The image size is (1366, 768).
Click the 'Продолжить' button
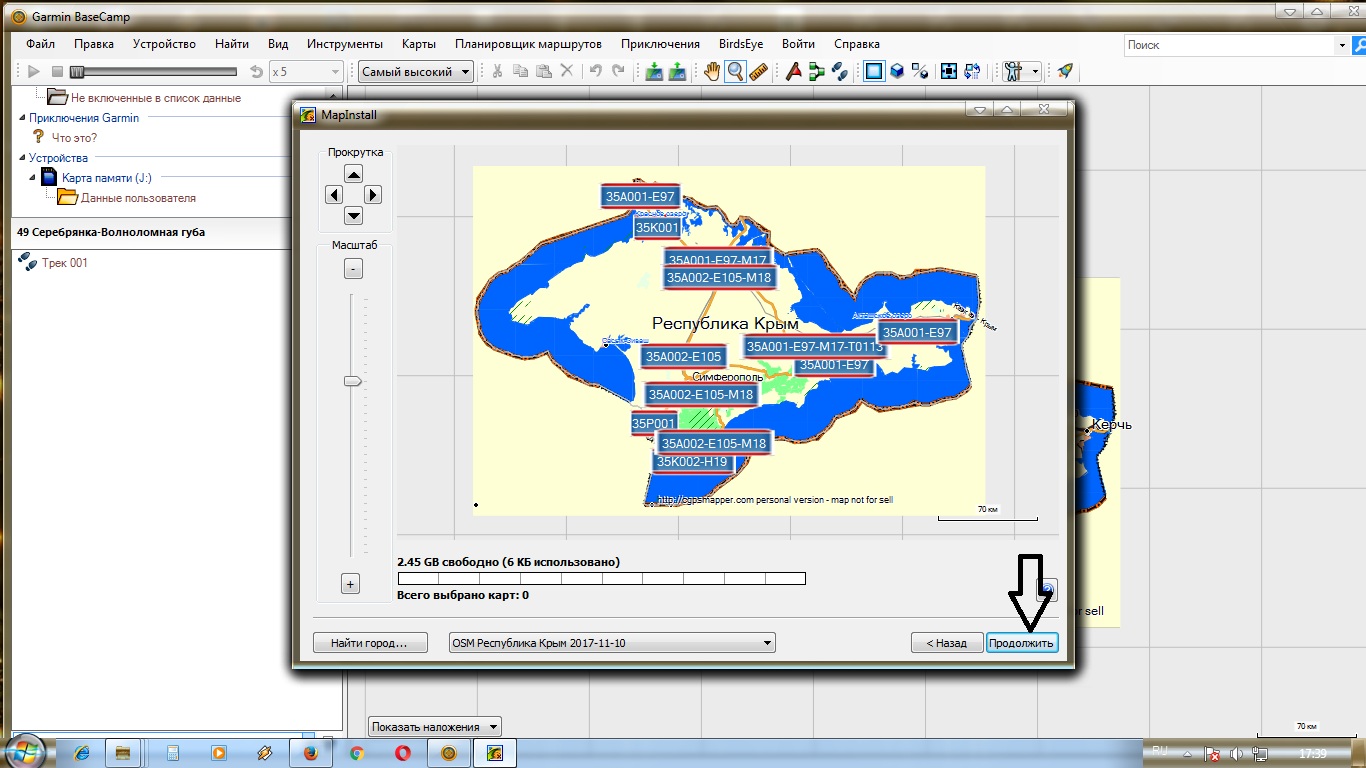click(x=1022, y=643)
